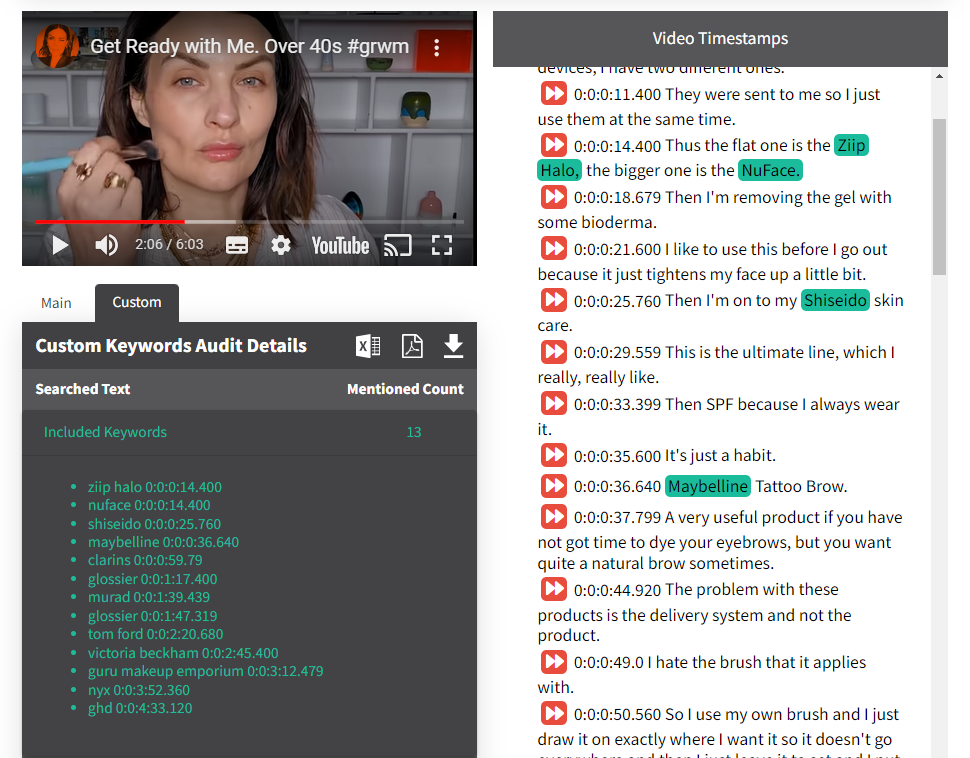The width and height of the screenshot is (970, 758).
Task: Click the Mentioned Count column header
Action: tap(405, 389)
